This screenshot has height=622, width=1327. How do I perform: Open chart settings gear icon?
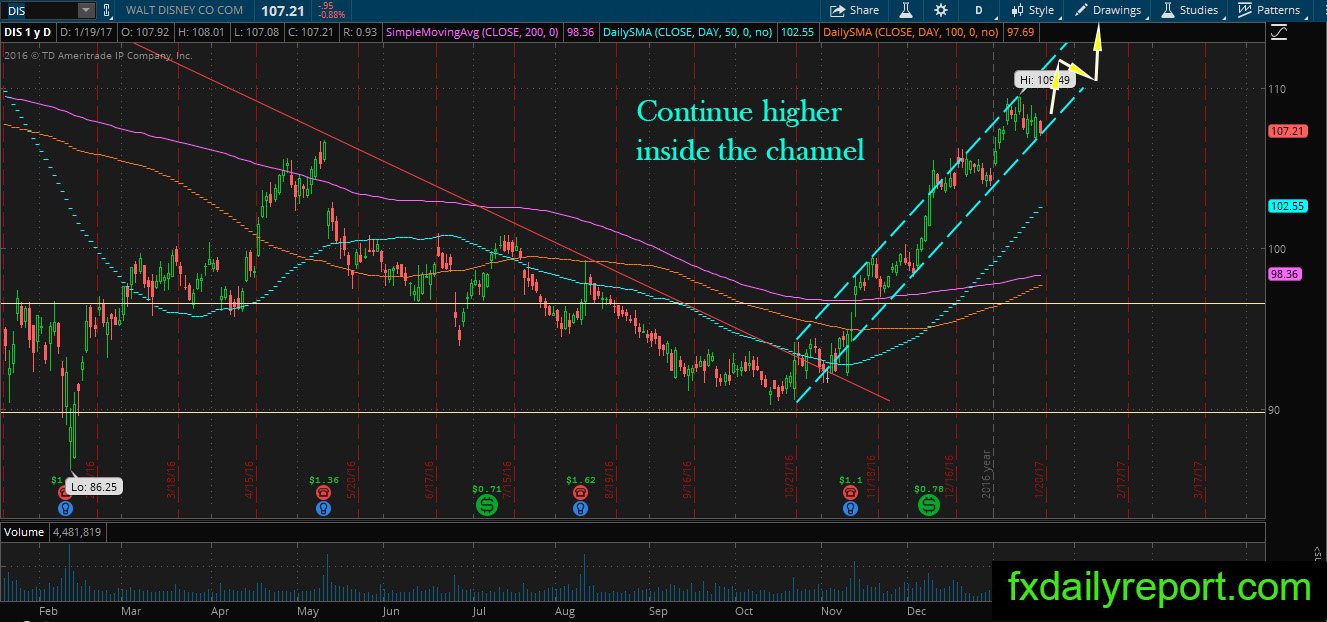click(x=941, y=10)
